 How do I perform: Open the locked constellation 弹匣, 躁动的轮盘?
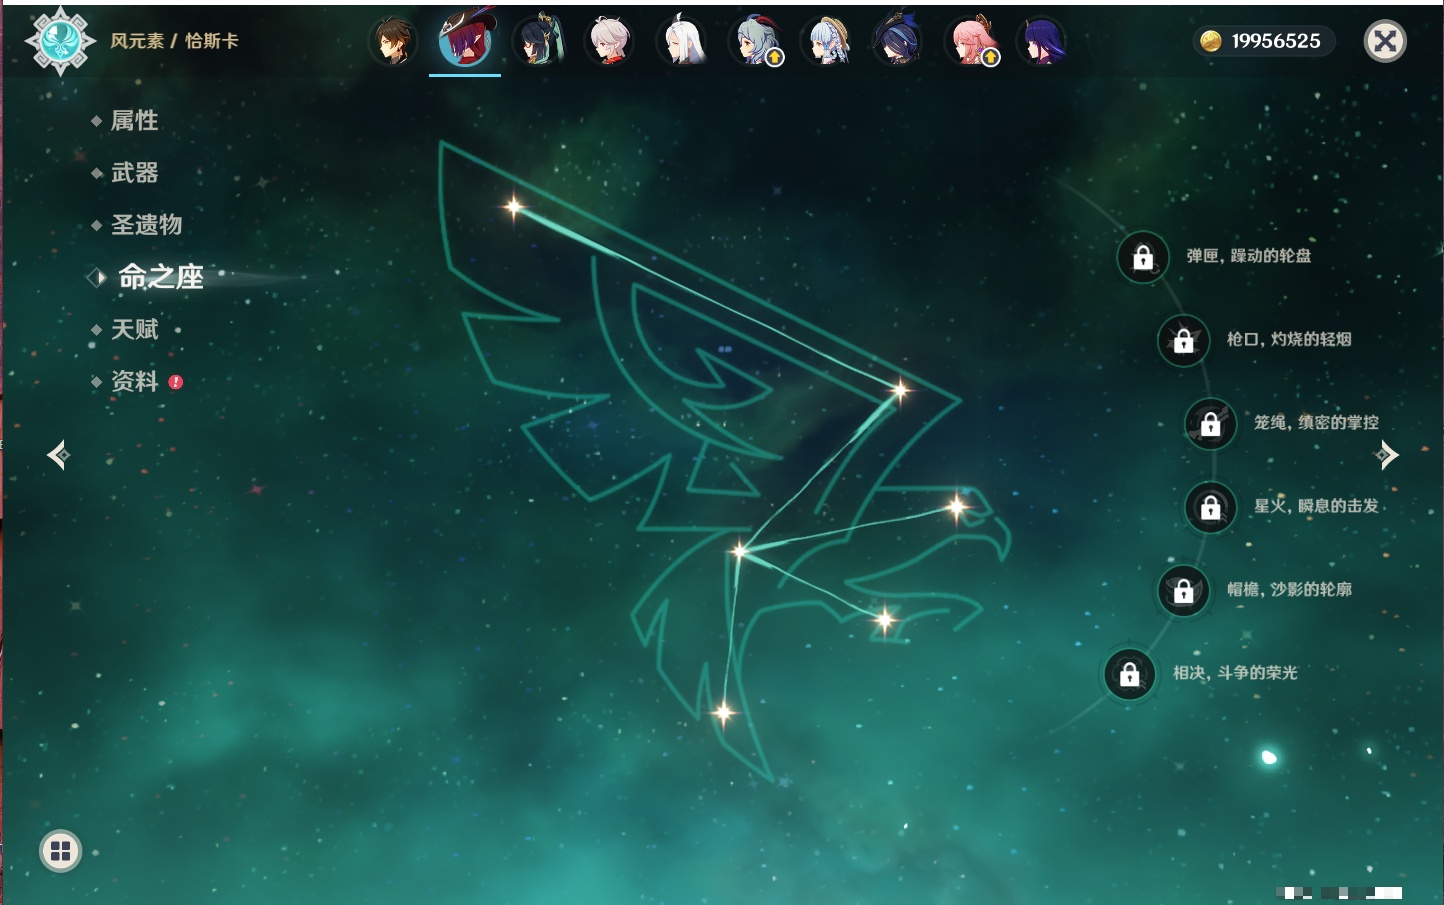coord(1143,257)
